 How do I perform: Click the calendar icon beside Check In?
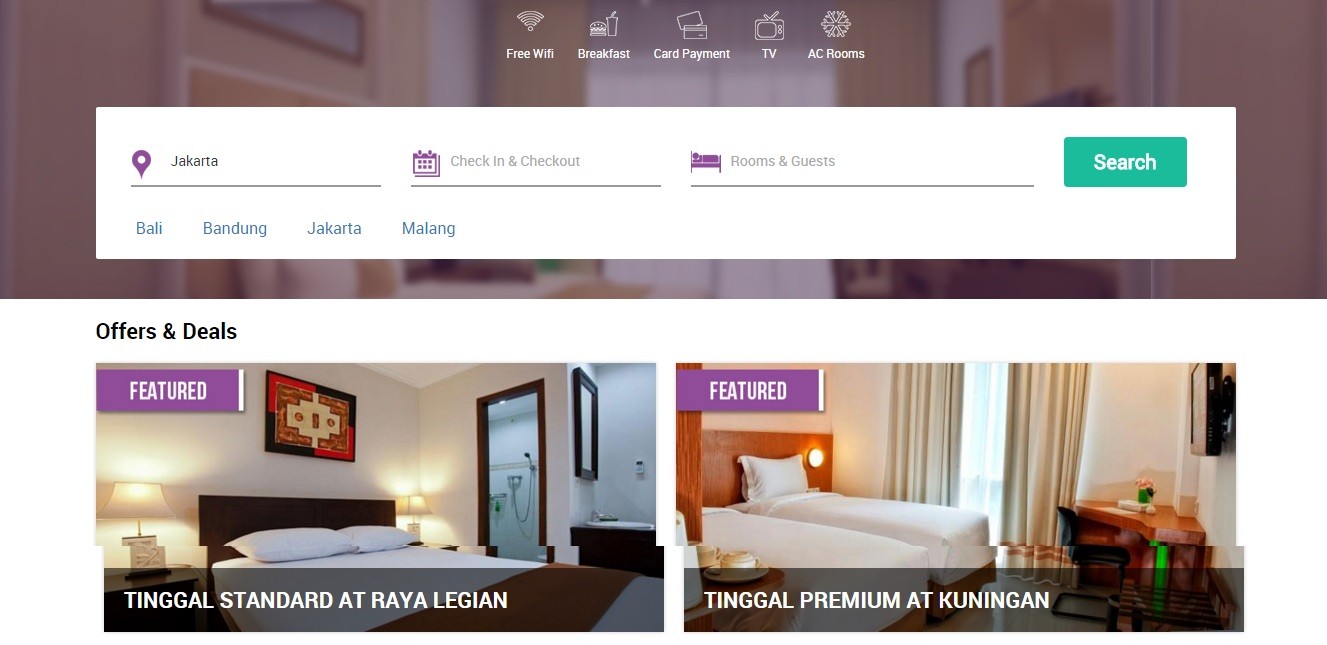point(426,163)
